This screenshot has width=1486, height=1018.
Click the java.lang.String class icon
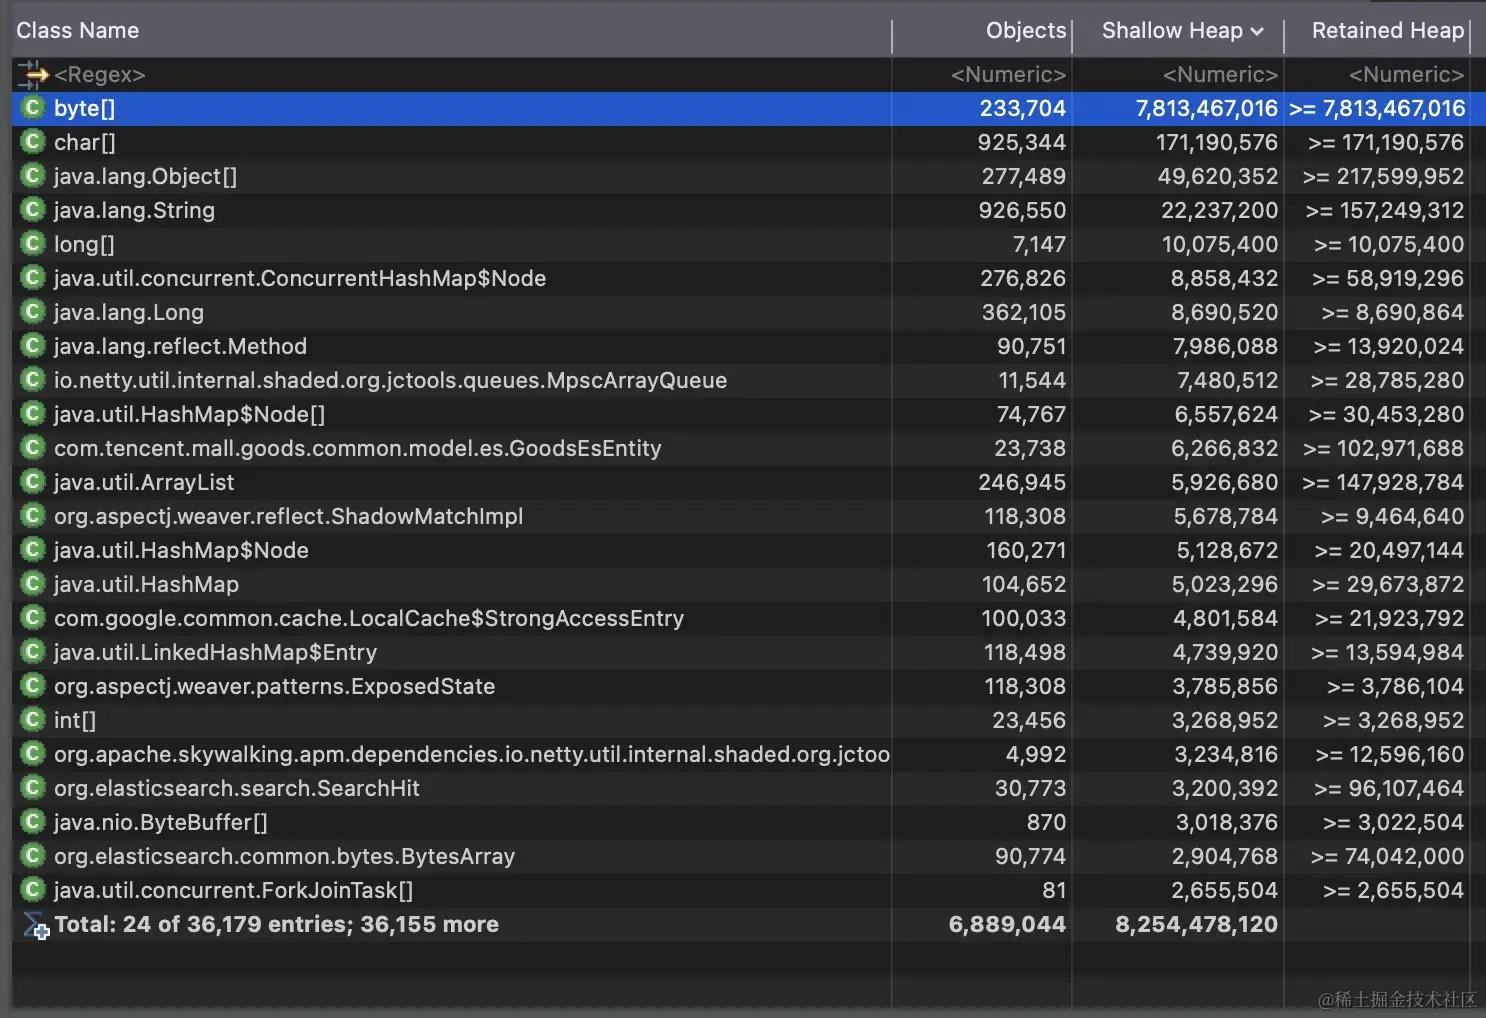point(33,210)
